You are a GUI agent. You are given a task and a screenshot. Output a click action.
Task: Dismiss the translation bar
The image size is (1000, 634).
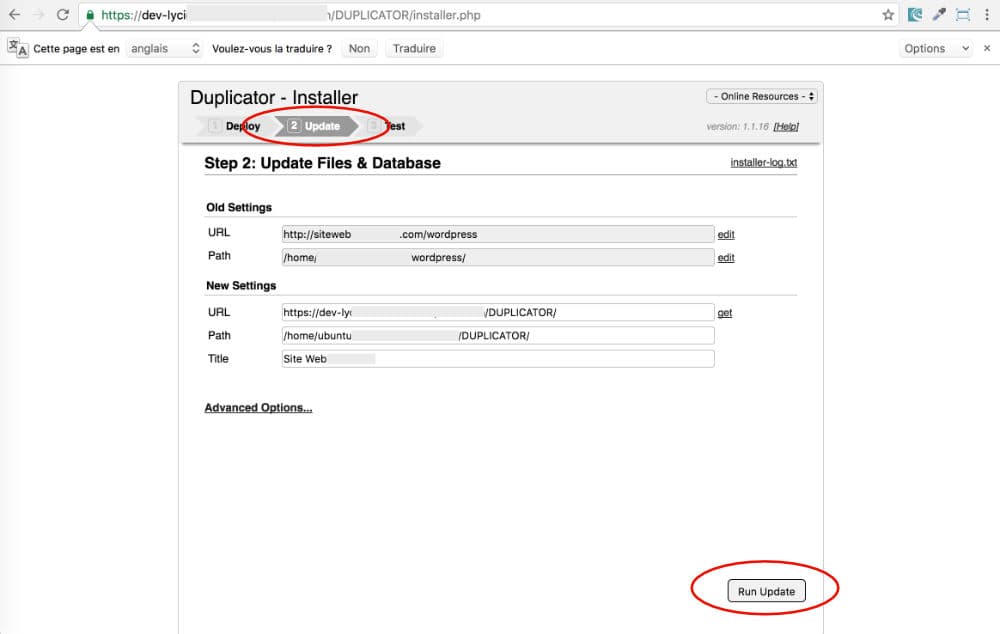[x=987, y=48]
